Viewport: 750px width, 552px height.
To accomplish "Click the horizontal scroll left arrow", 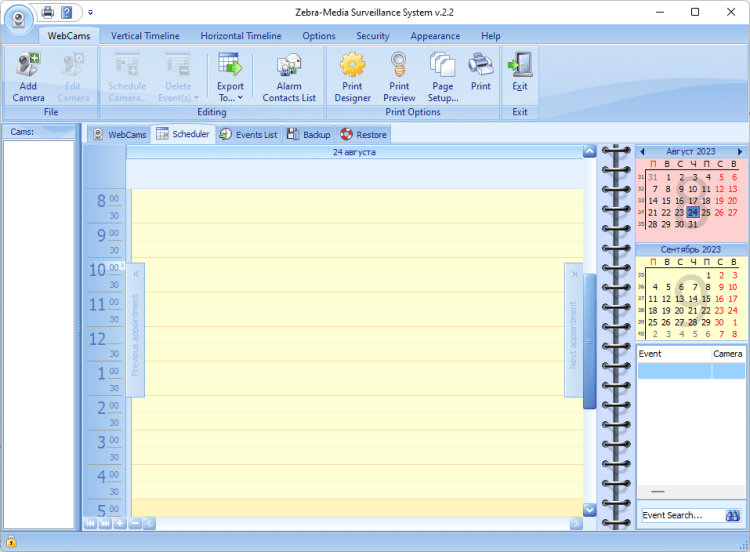I will pos(149,524).
